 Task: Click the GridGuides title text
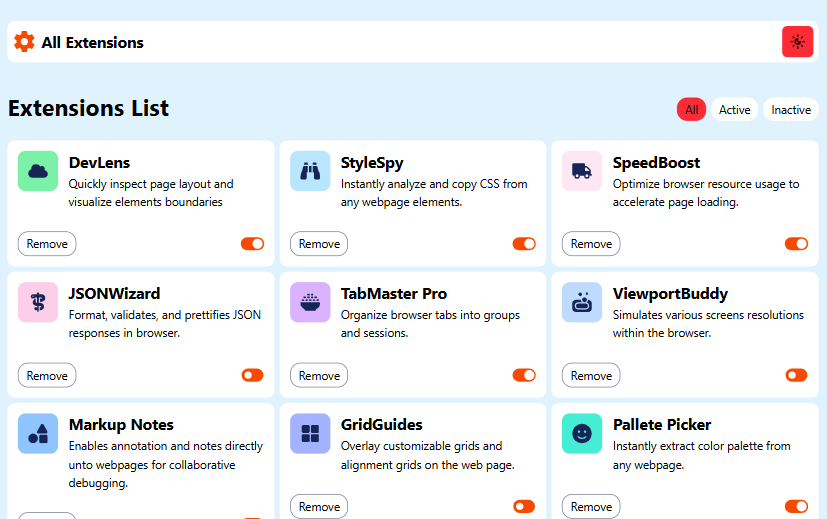pyautogui.click(x=381, y=425)
